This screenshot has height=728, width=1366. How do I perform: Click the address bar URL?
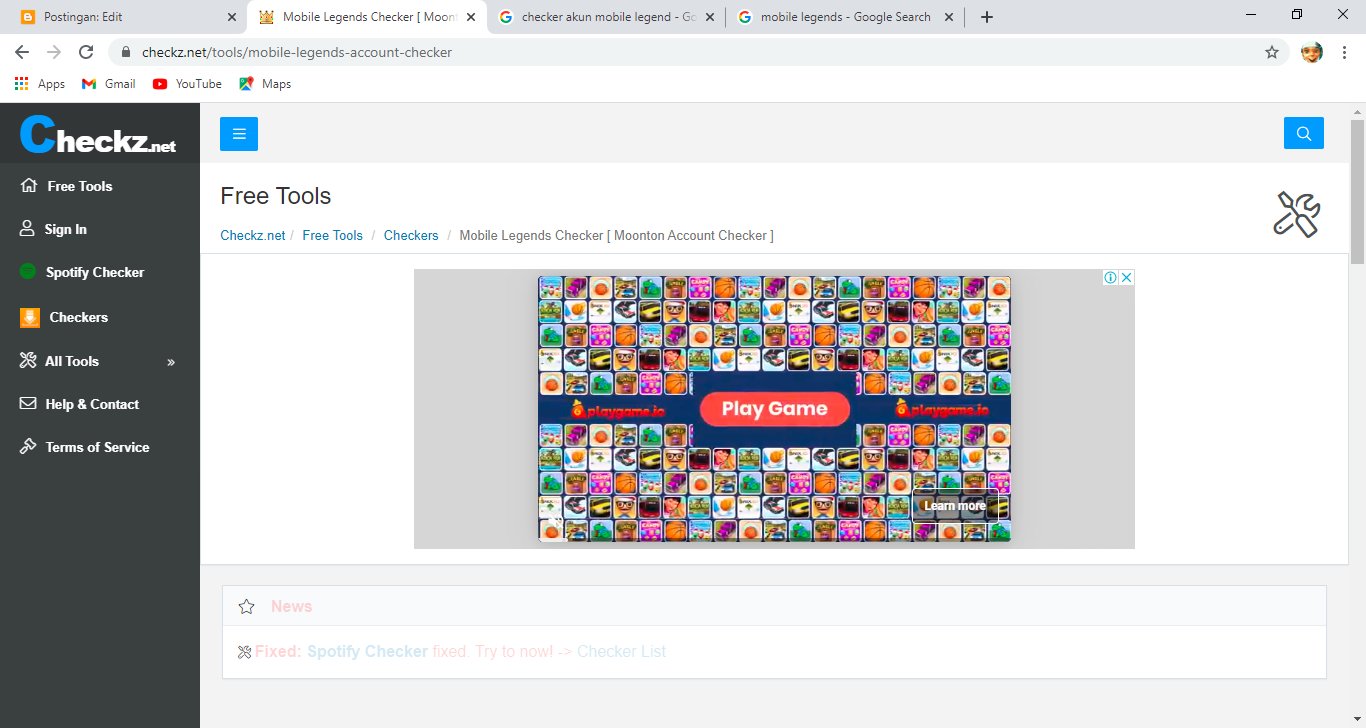[297, 52]
